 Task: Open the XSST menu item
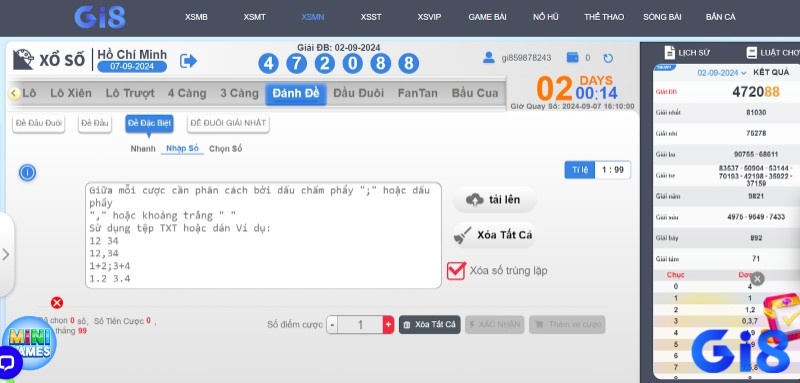371,17
